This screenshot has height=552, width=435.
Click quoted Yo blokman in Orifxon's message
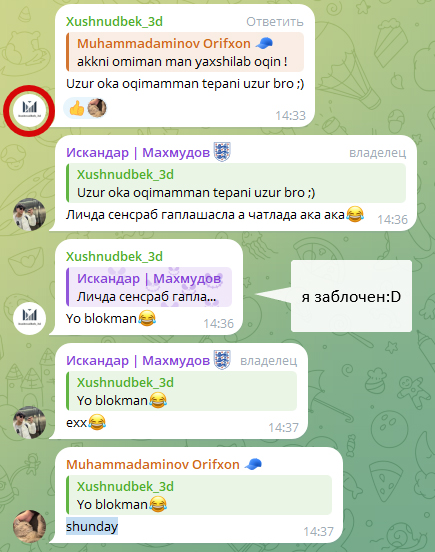click(x=199, y=495)
